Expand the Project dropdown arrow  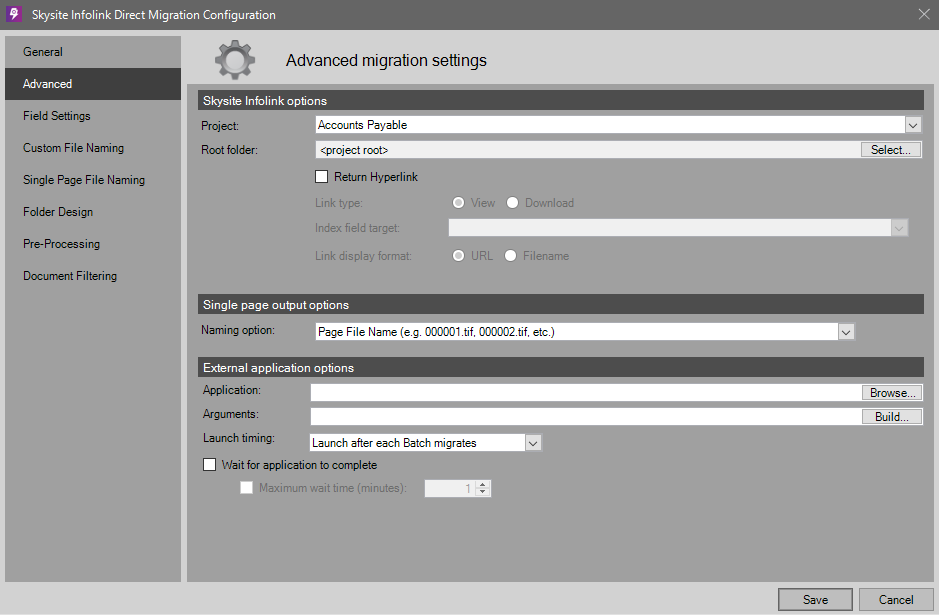click(913, 125)
